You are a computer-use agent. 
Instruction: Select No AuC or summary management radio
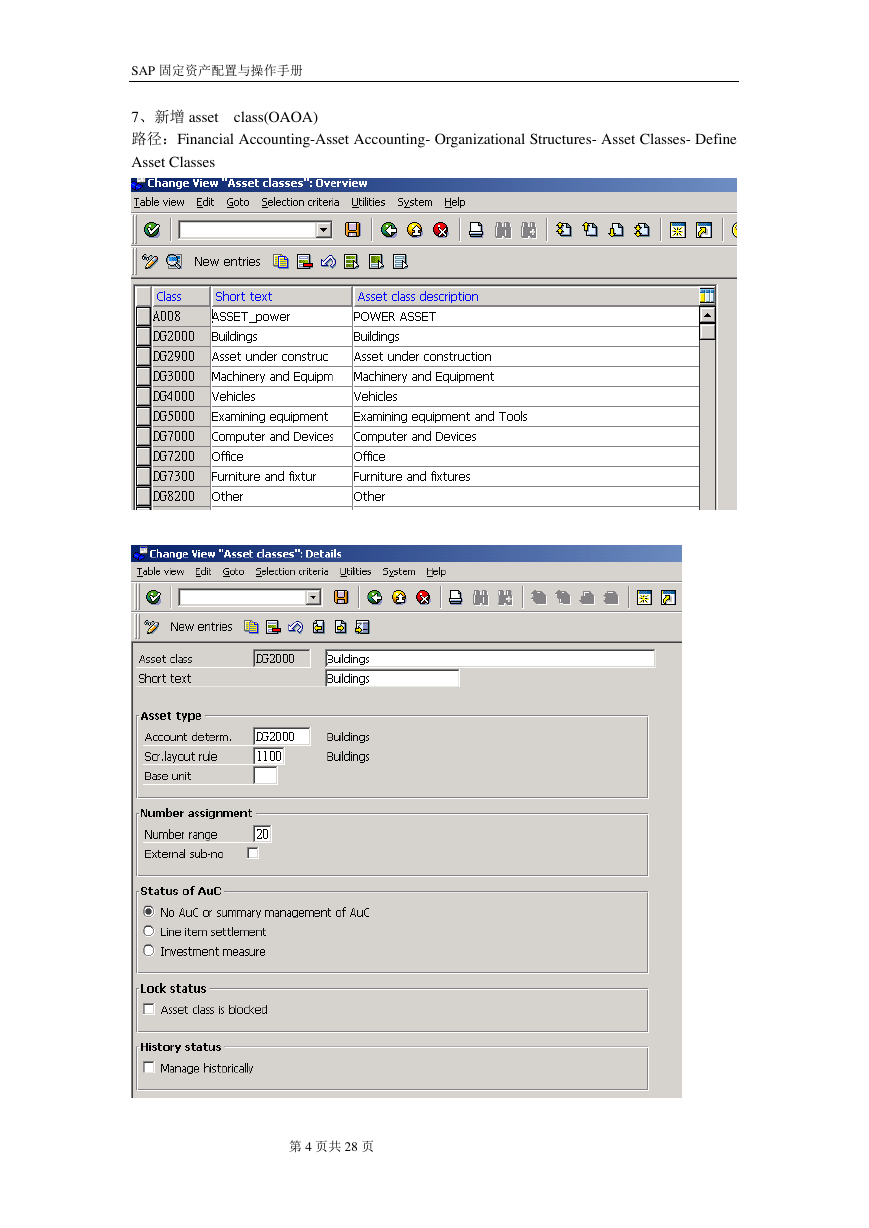[x=149, y=912]
